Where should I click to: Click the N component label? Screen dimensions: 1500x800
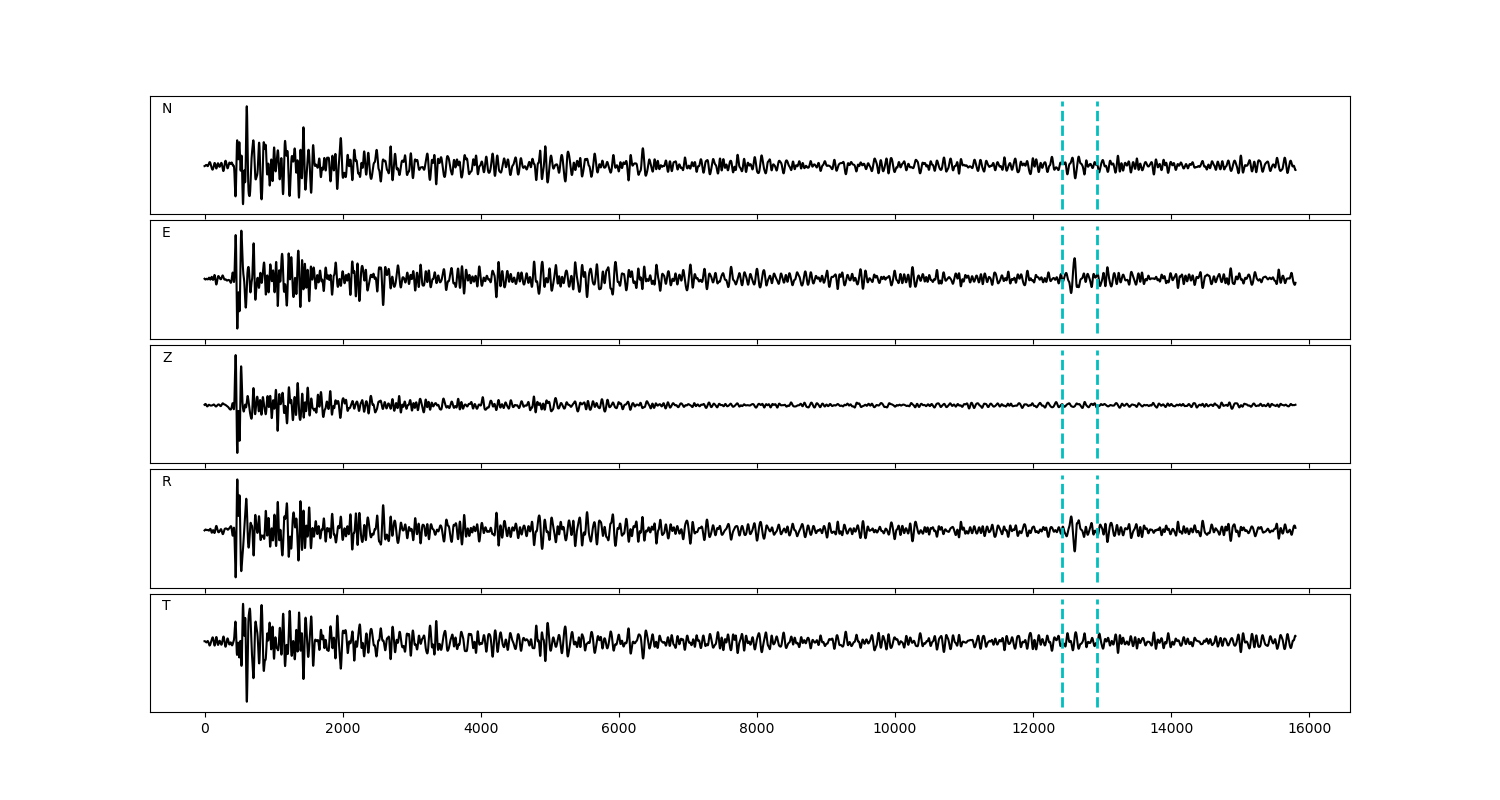point(167,109)
